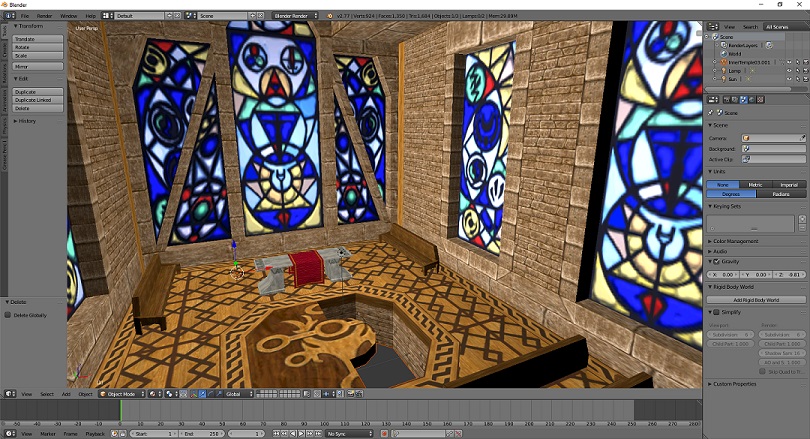Expand the Audio panel
The width and height of the screenshot is (810, 439).
coord(718,252)
